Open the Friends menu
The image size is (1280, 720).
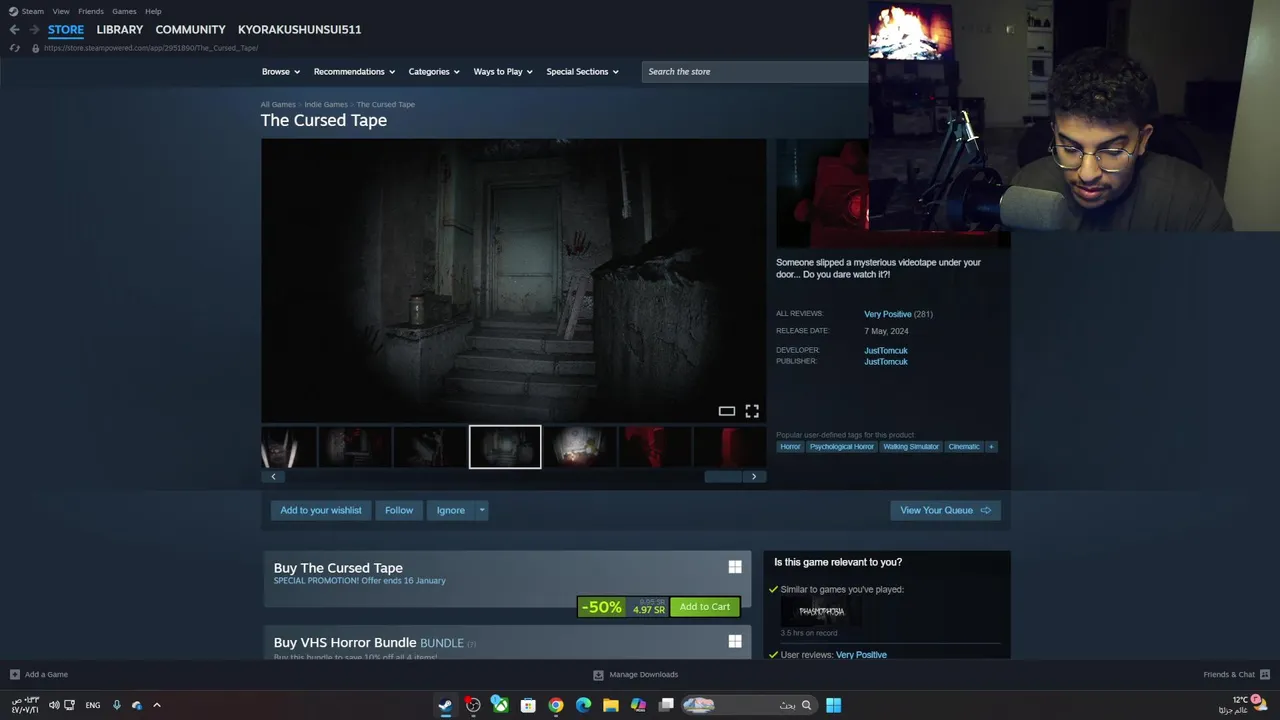tap(91, 11)
